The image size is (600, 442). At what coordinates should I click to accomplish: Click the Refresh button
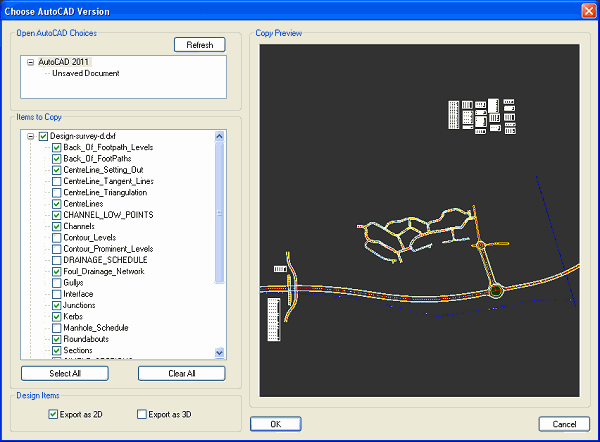200,45
